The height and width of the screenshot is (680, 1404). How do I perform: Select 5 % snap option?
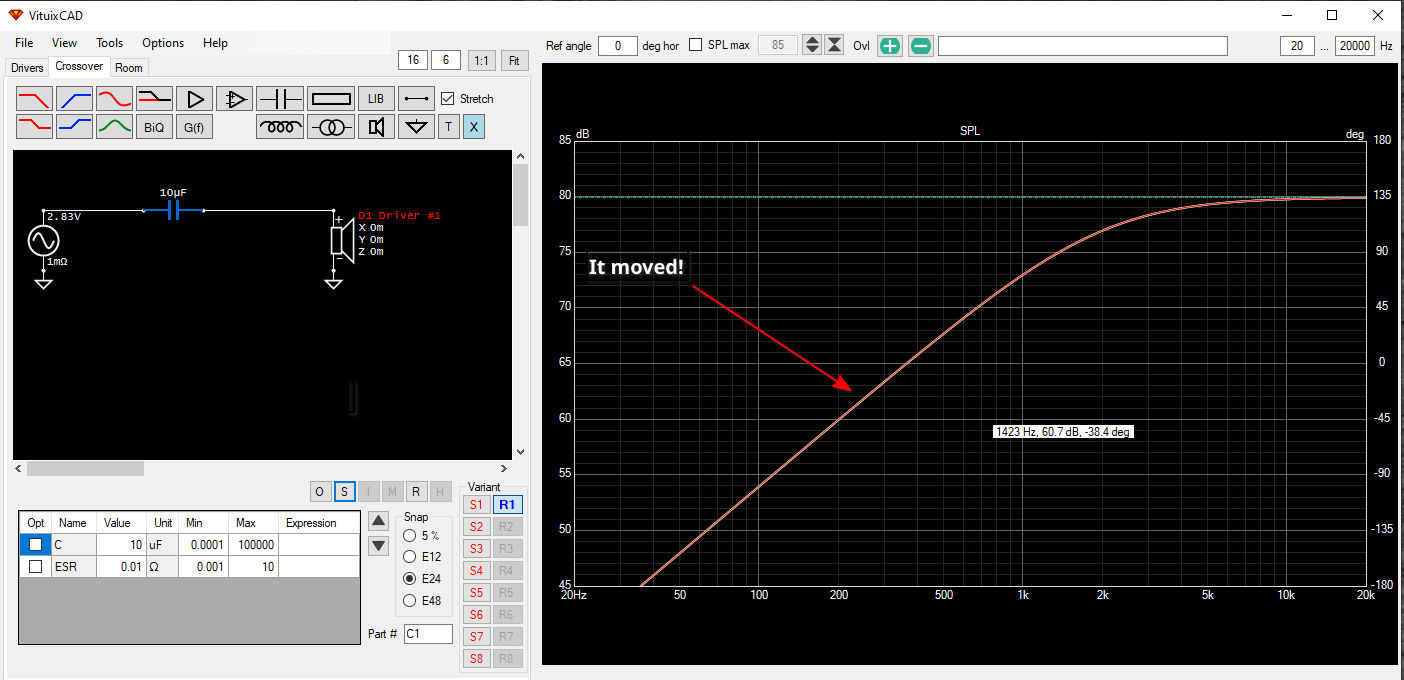pyautogui.click(x=410, y=536)
